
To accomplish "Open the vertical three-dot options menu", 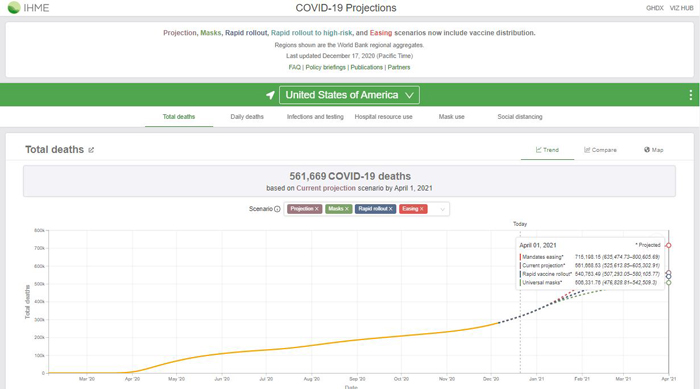I will (690, 95).
